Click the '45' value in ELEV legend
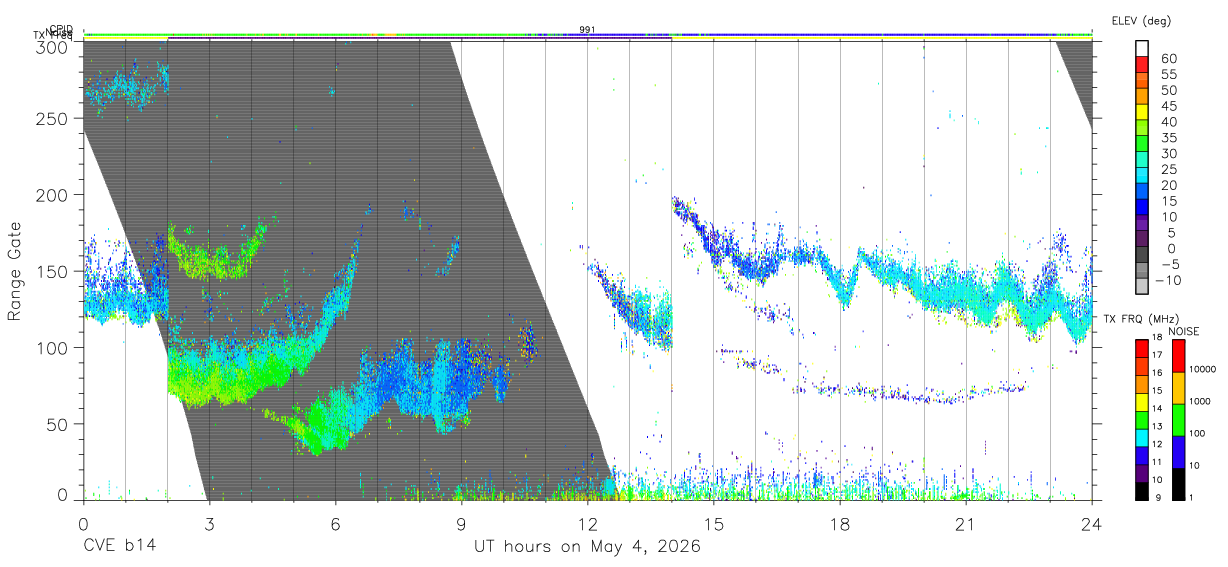This screenshot has height=567, width=1228. pos(1167,106)
